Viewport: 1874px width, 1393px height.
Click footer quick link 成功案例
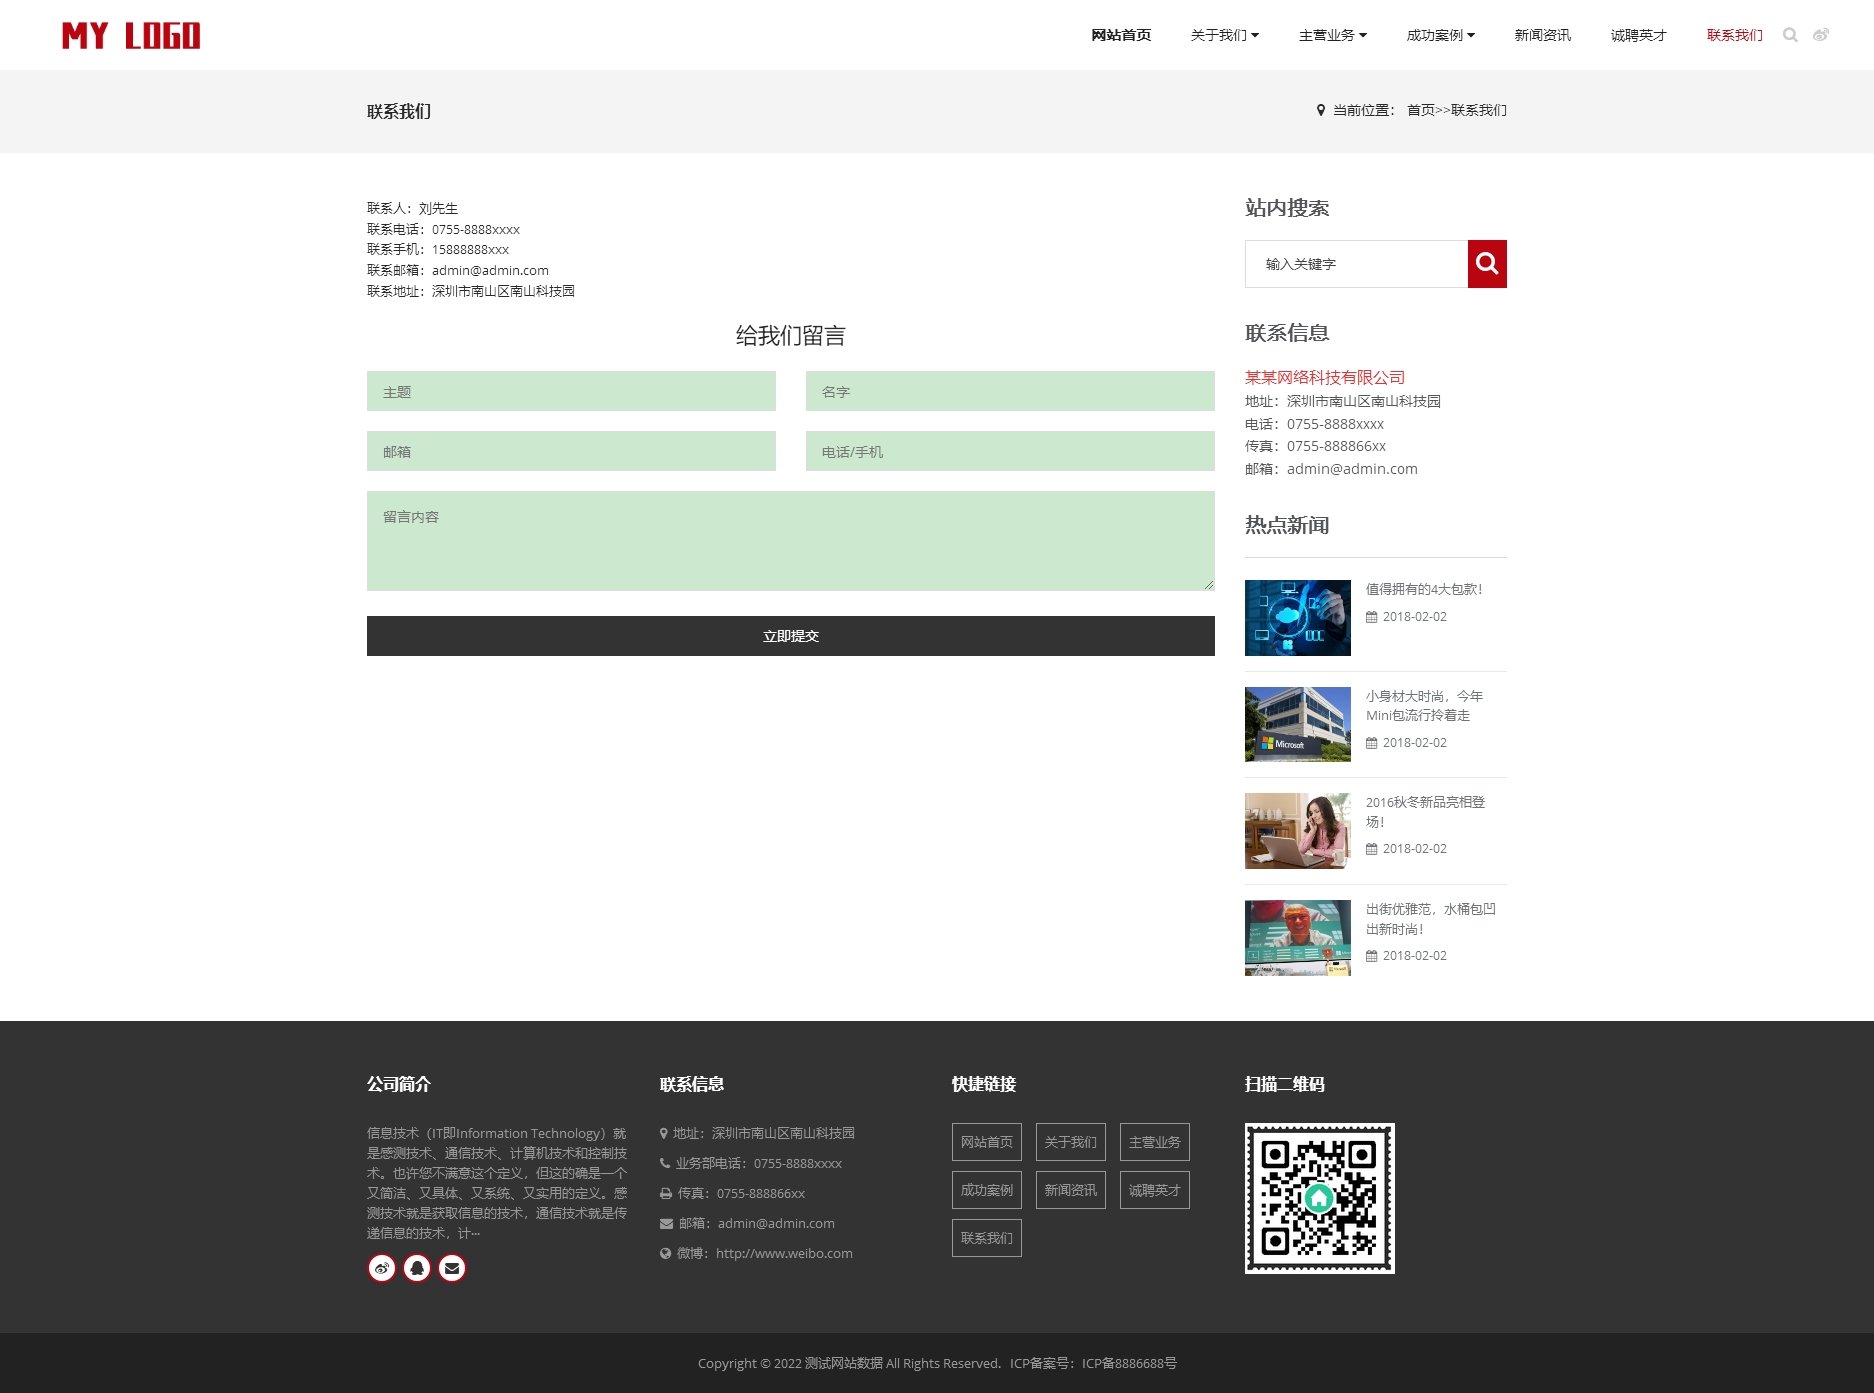pyautogui.click(x=986, y=1190)
